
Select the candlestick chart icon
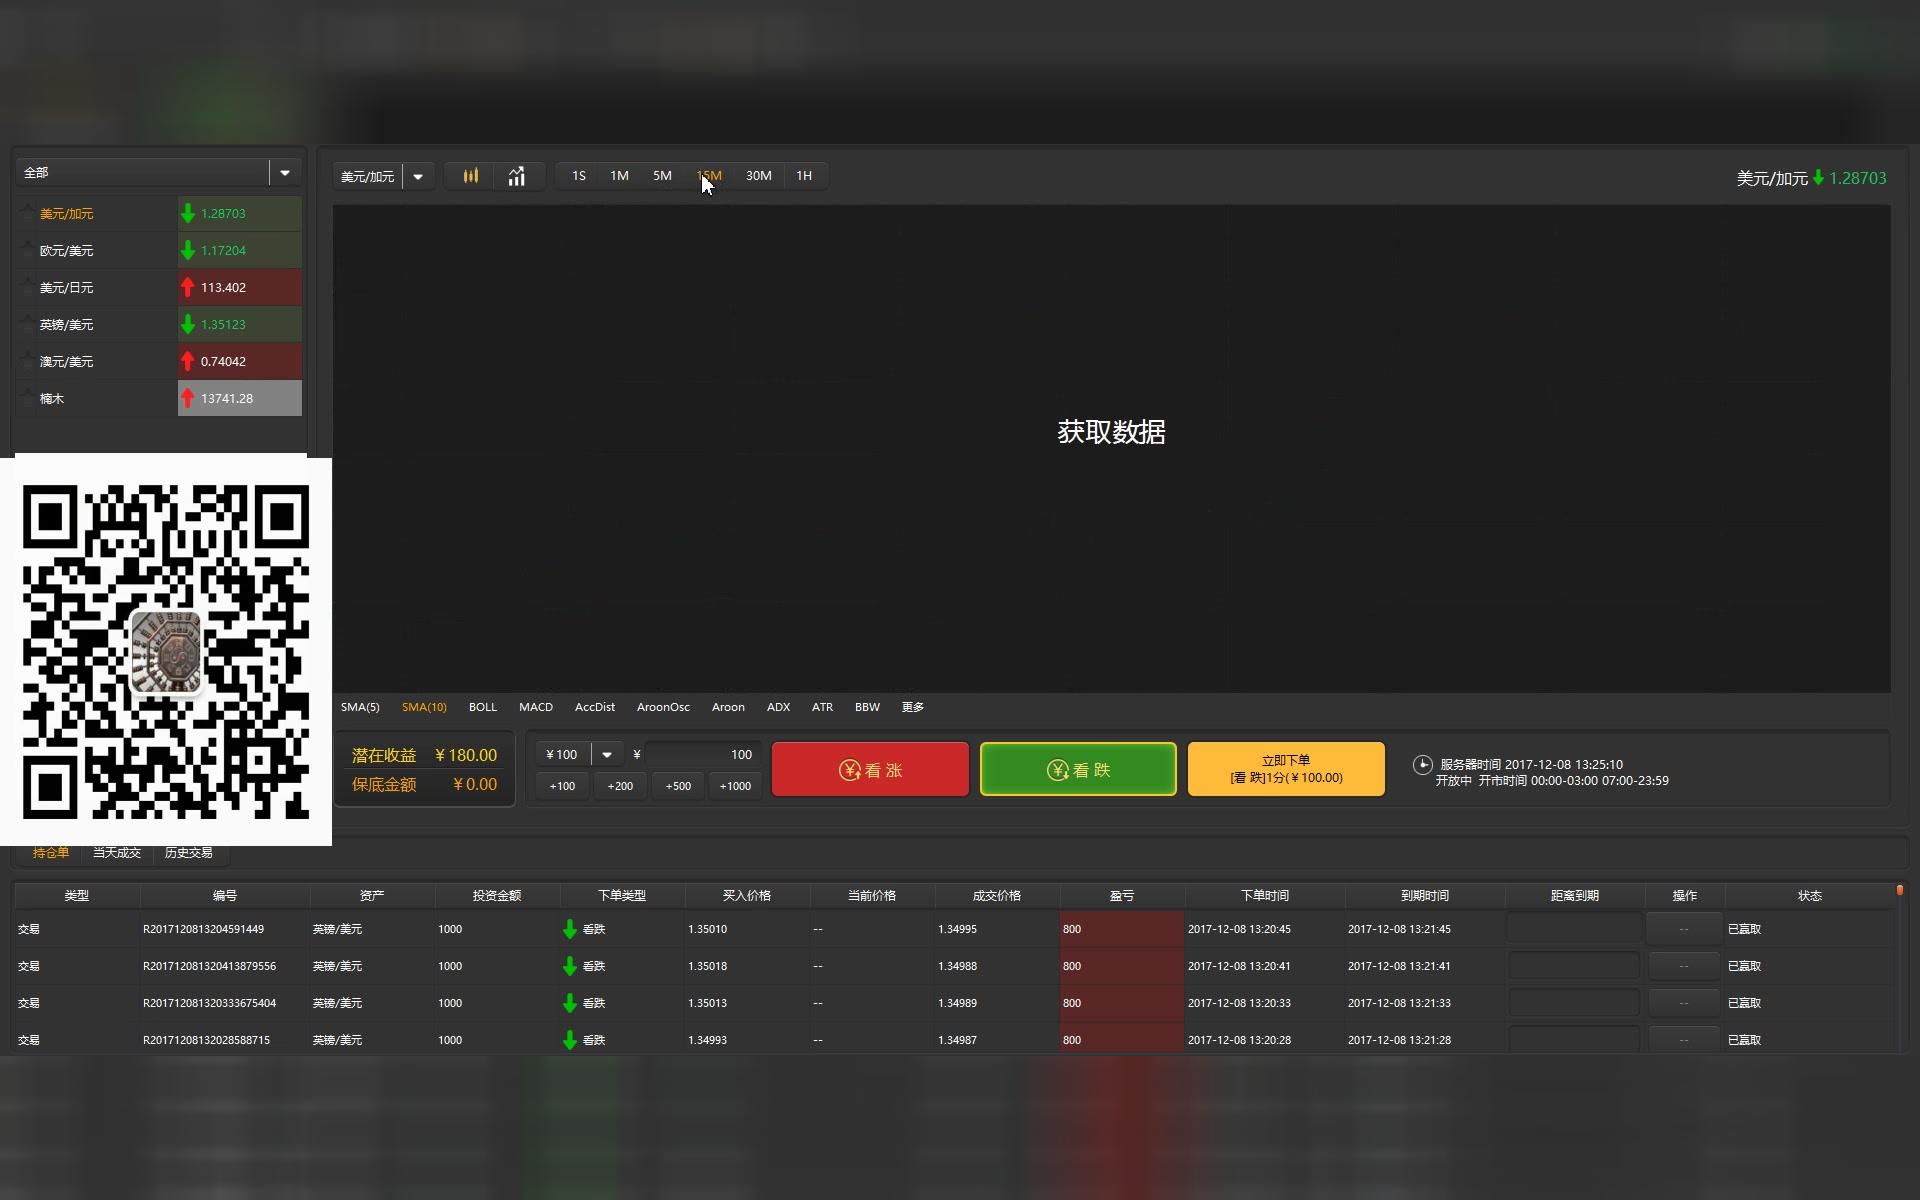pyautogui.click(x=471, y=176)
